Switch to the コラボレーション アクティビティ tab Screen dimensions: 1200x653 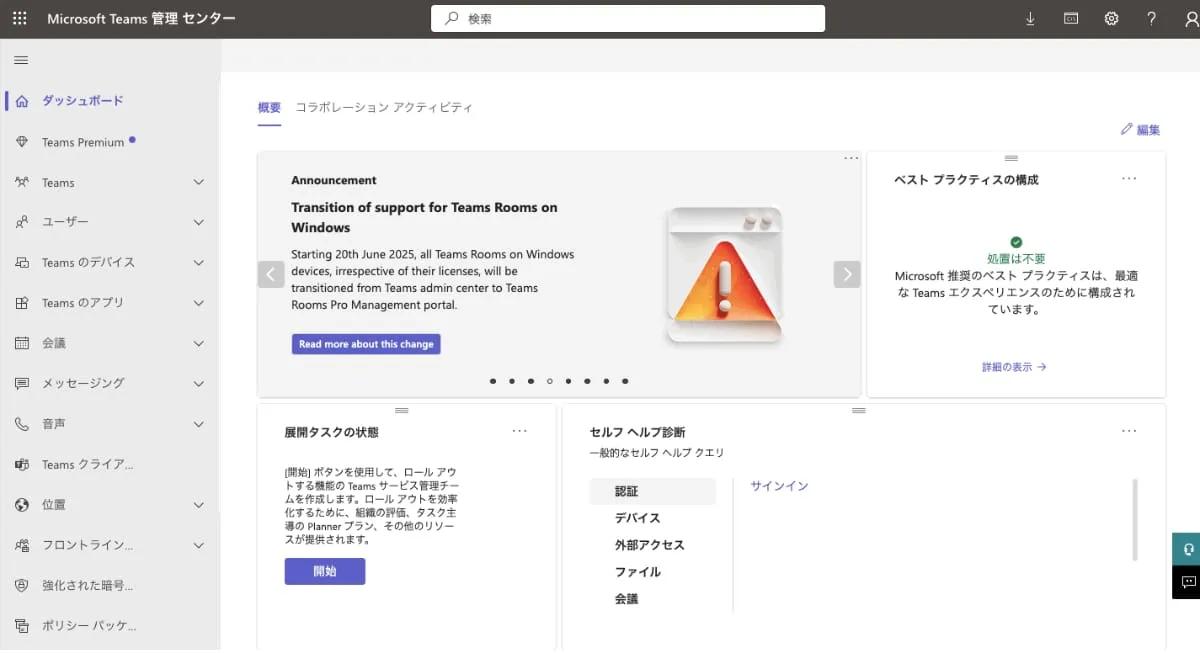(x=382, y=107)
